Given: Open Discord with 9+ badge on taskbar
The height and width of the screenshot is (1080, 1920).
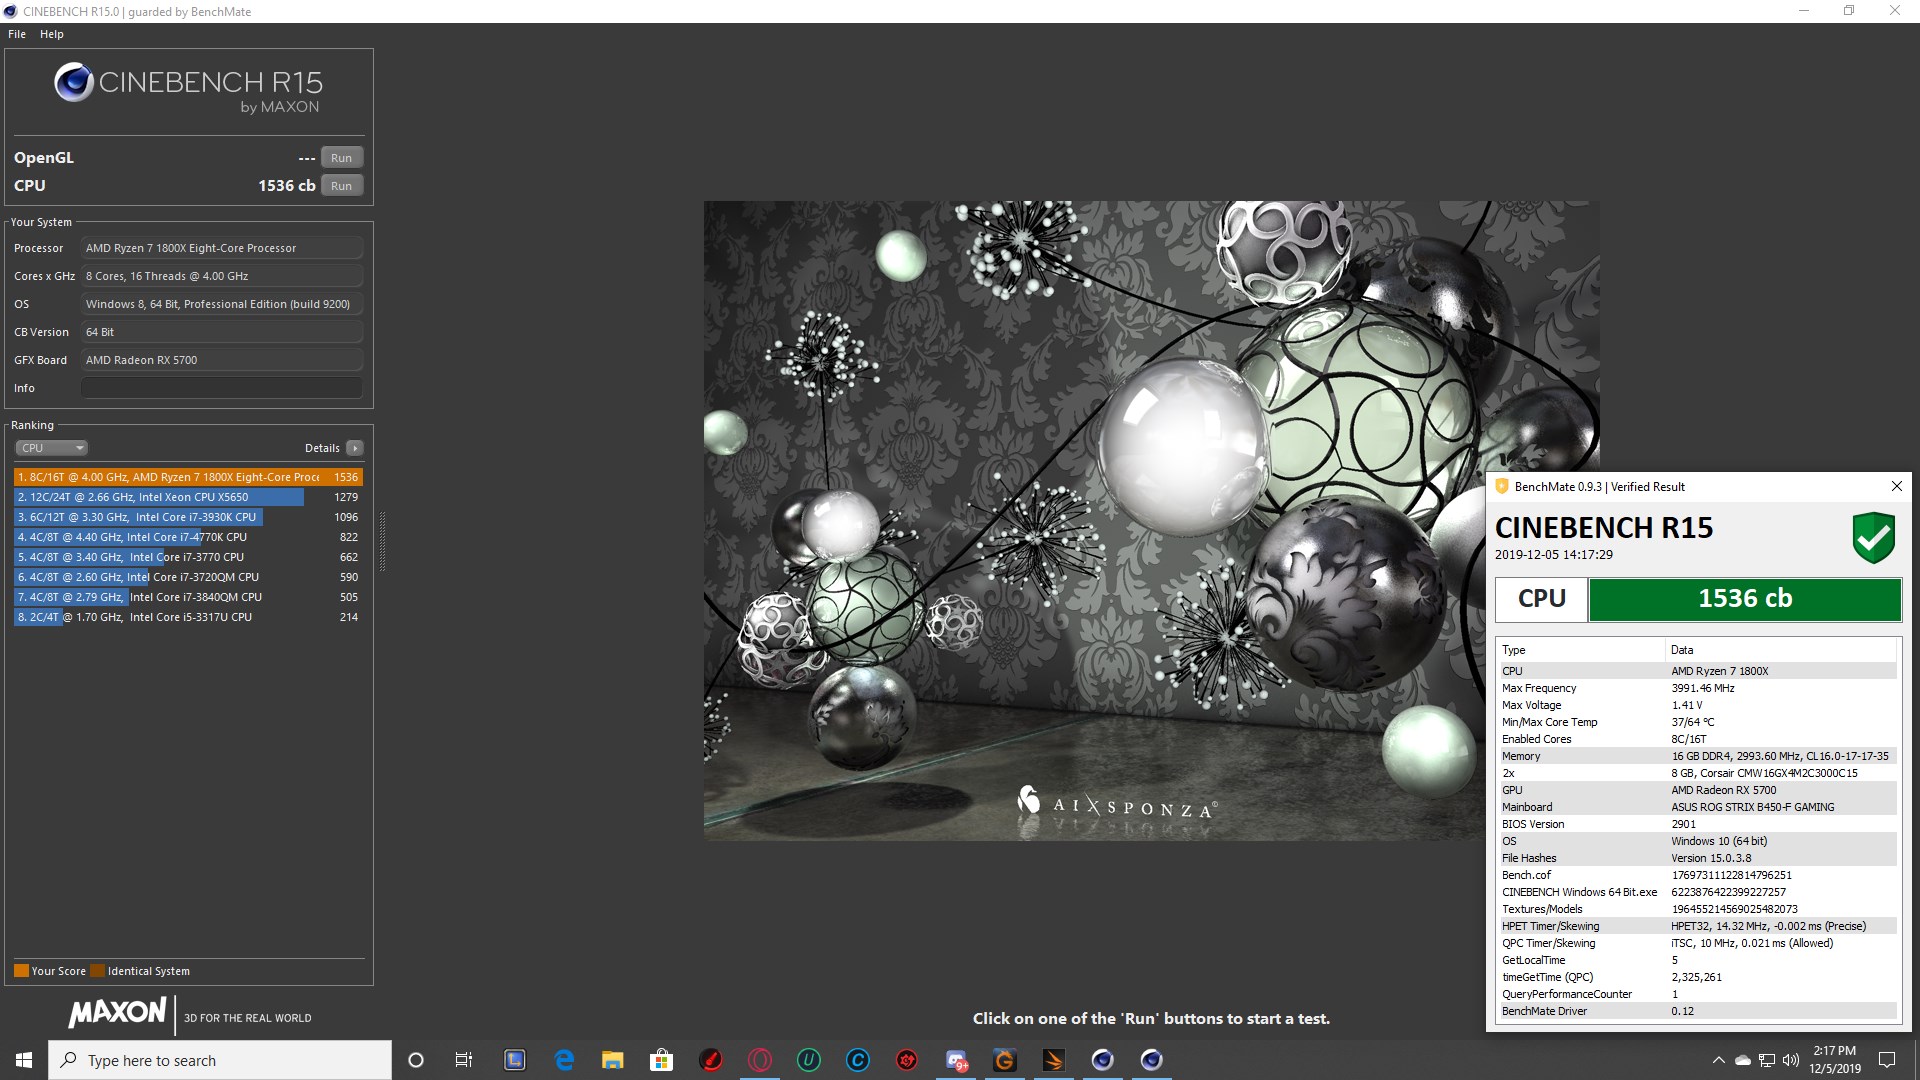Looking at the screenshot, I should pyautogui.click(x=956, y=1060).
